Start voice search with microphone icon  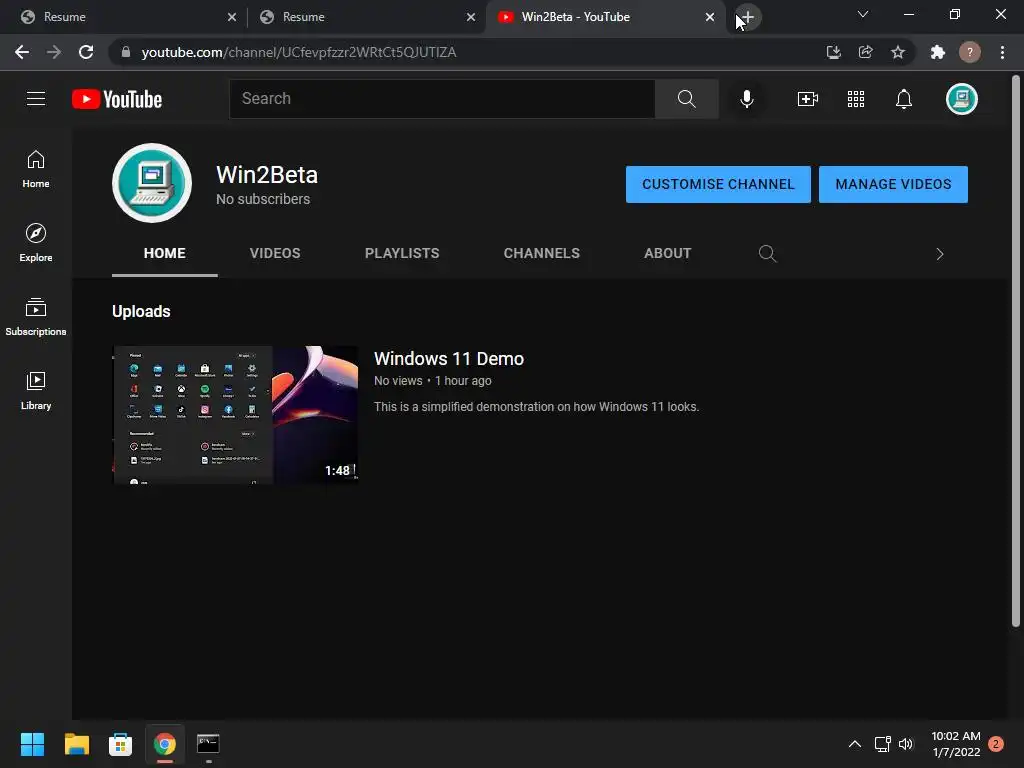click(746, 99)
